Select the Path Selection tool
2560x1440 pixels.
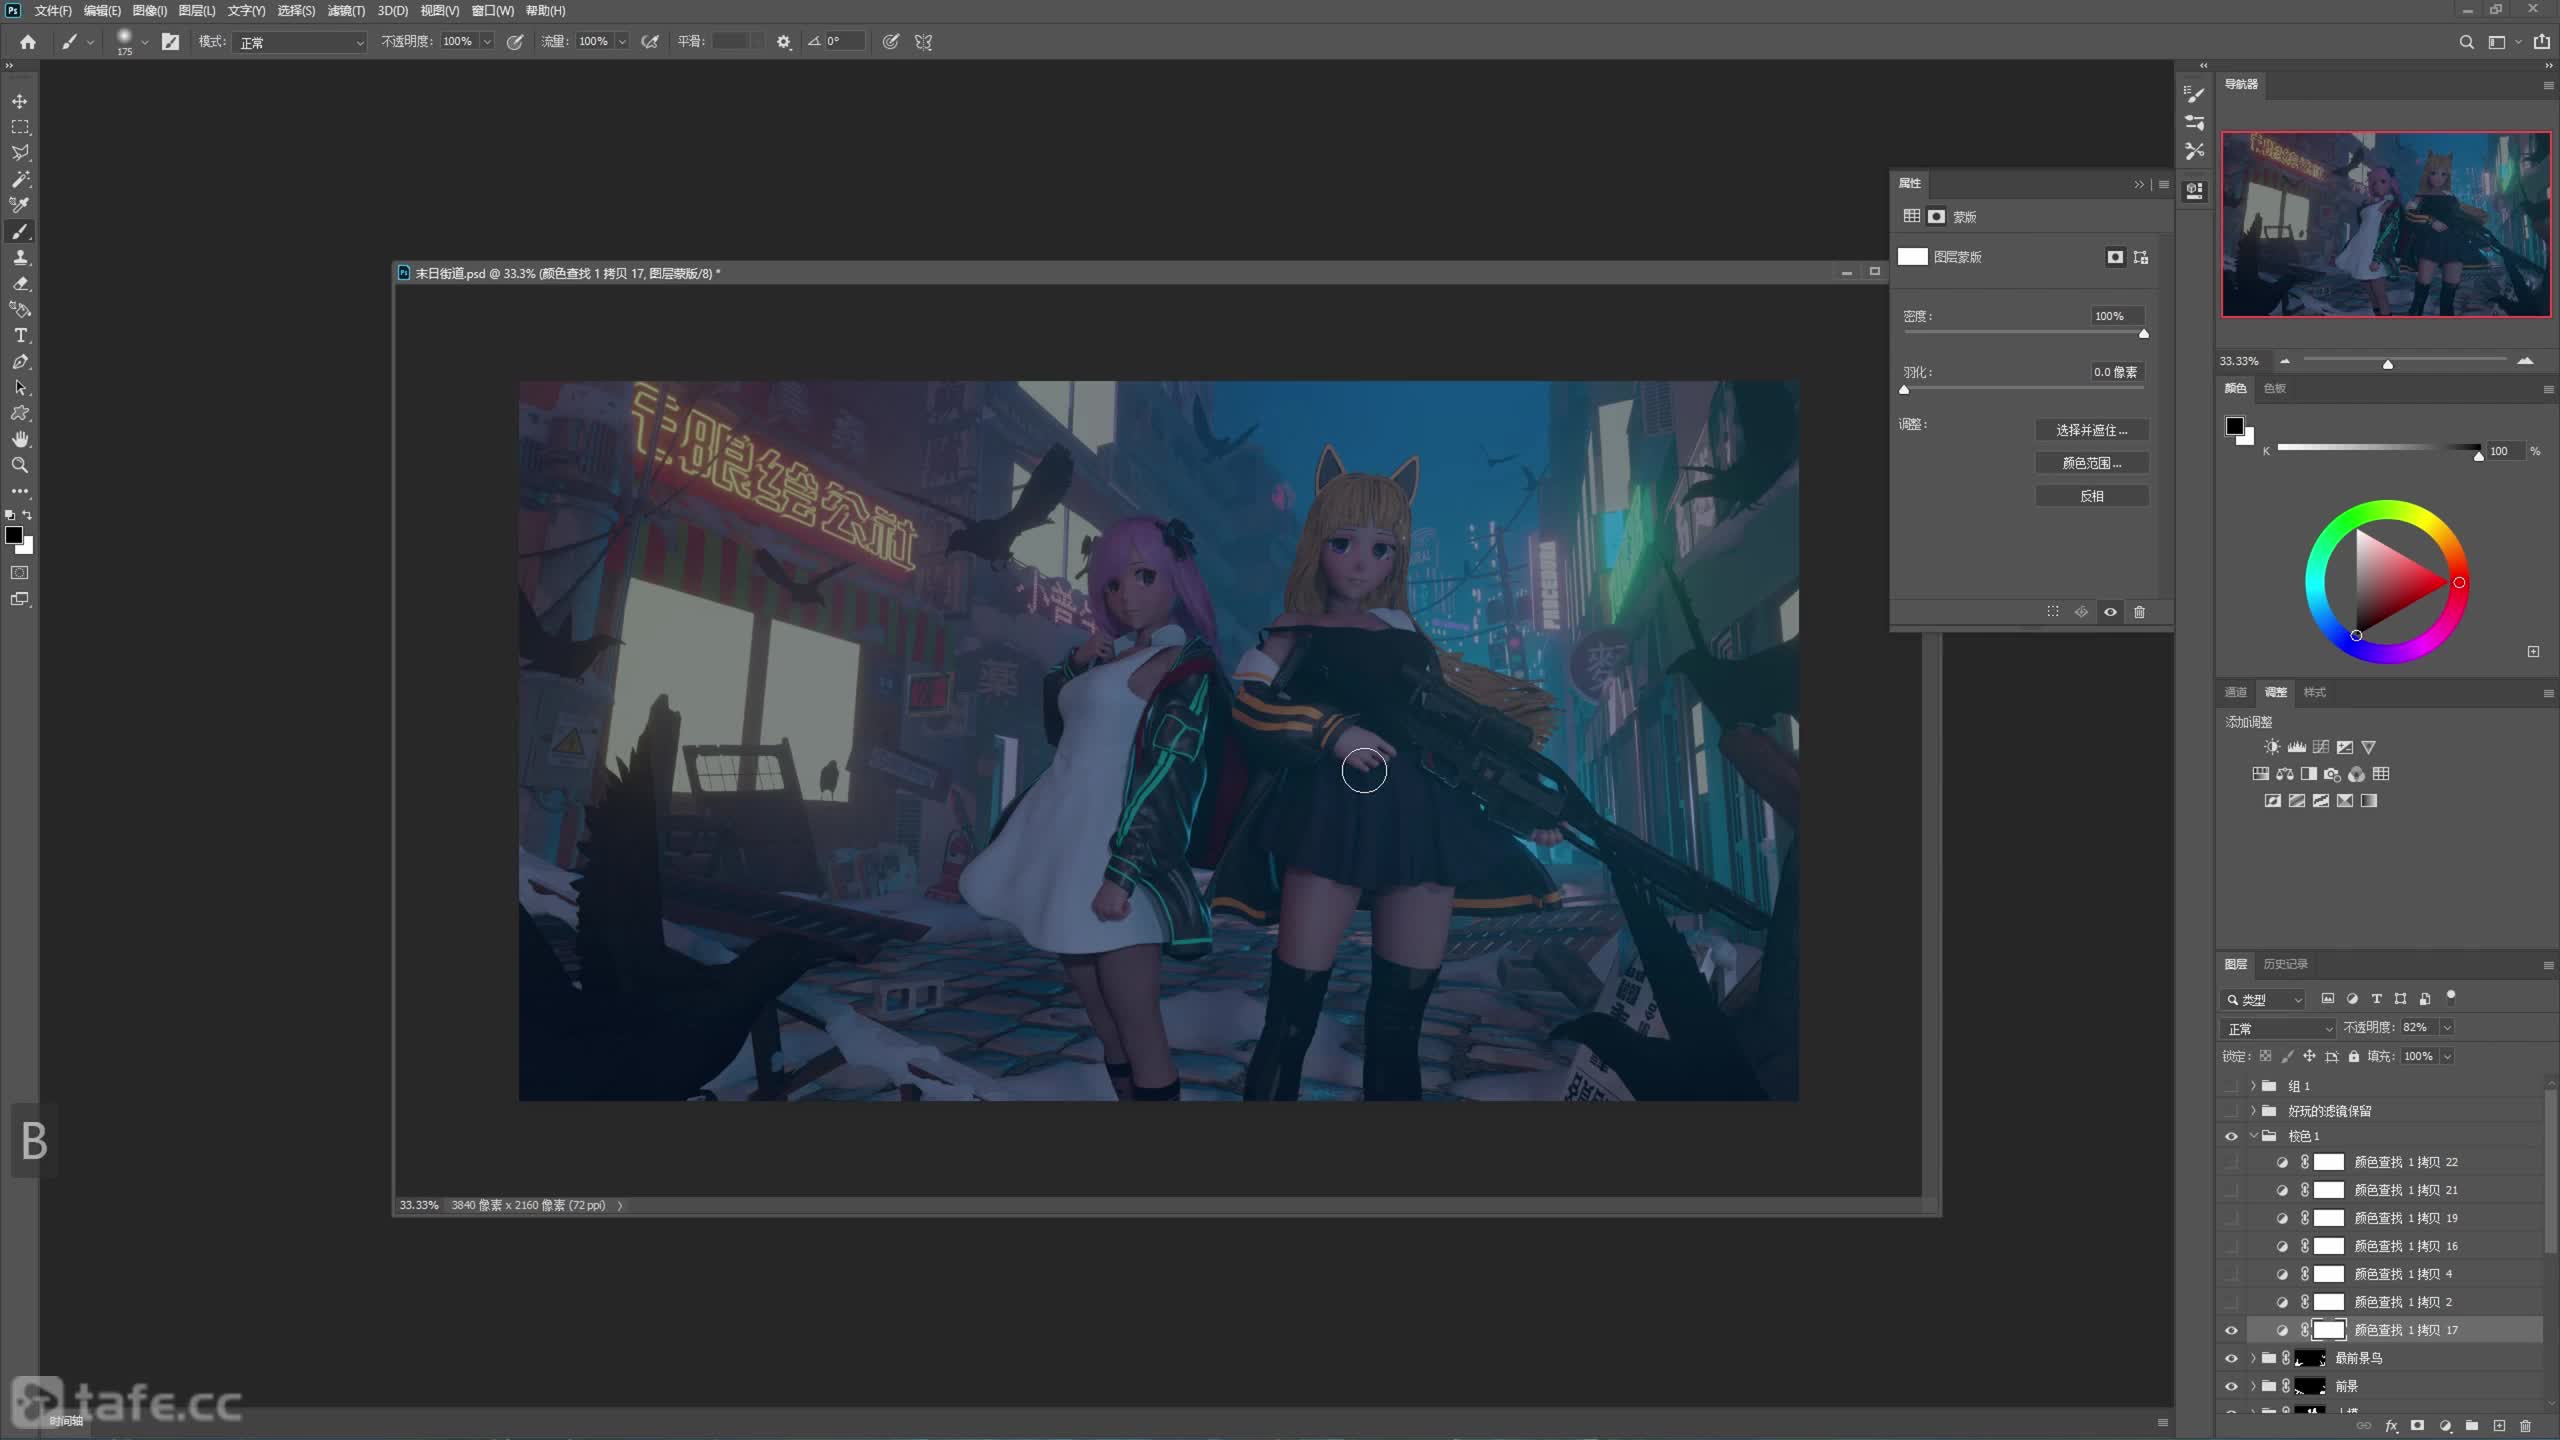[20, 387]
